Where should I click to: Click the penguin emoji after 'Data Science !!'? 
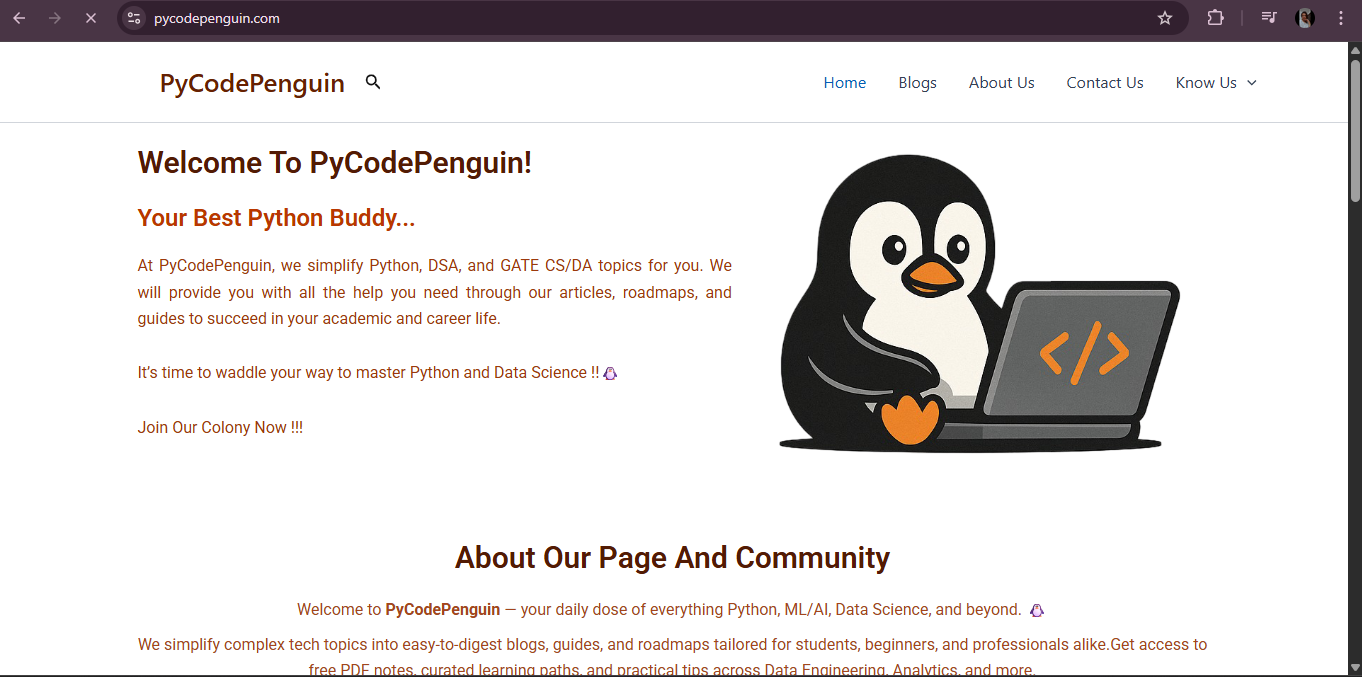[x=611, y=373]
